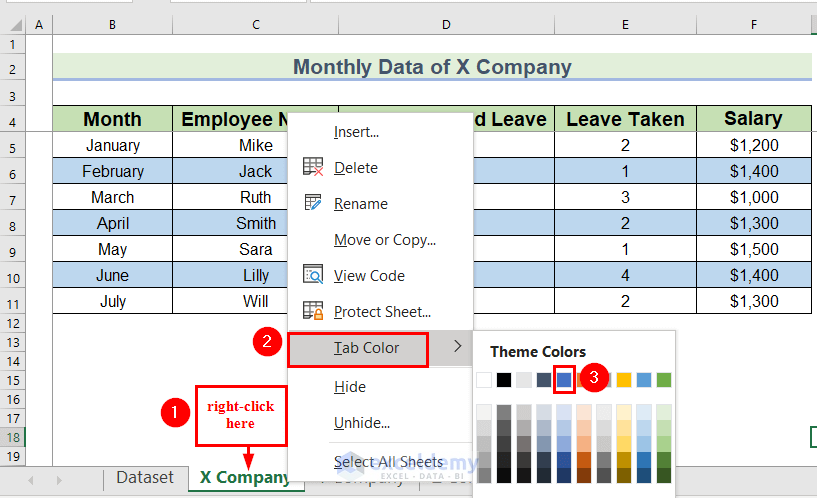The height and width of the screenshot is (498, 817).
Task: Click the View Code icon
Action: point(313,275)
